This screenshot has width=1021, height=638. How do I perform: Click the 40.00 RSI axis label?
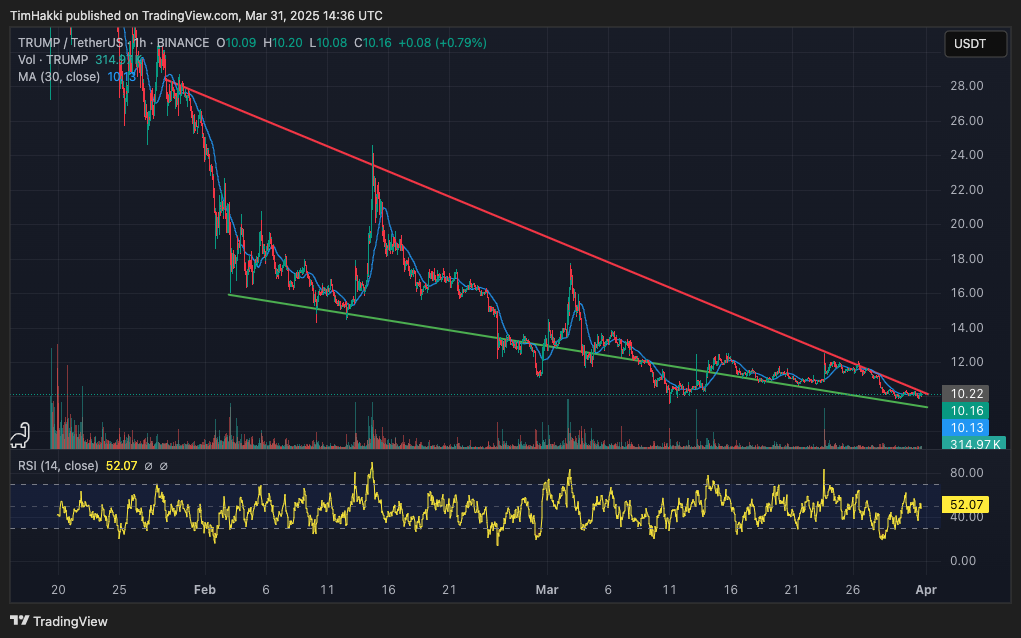(x=967, y=517)
